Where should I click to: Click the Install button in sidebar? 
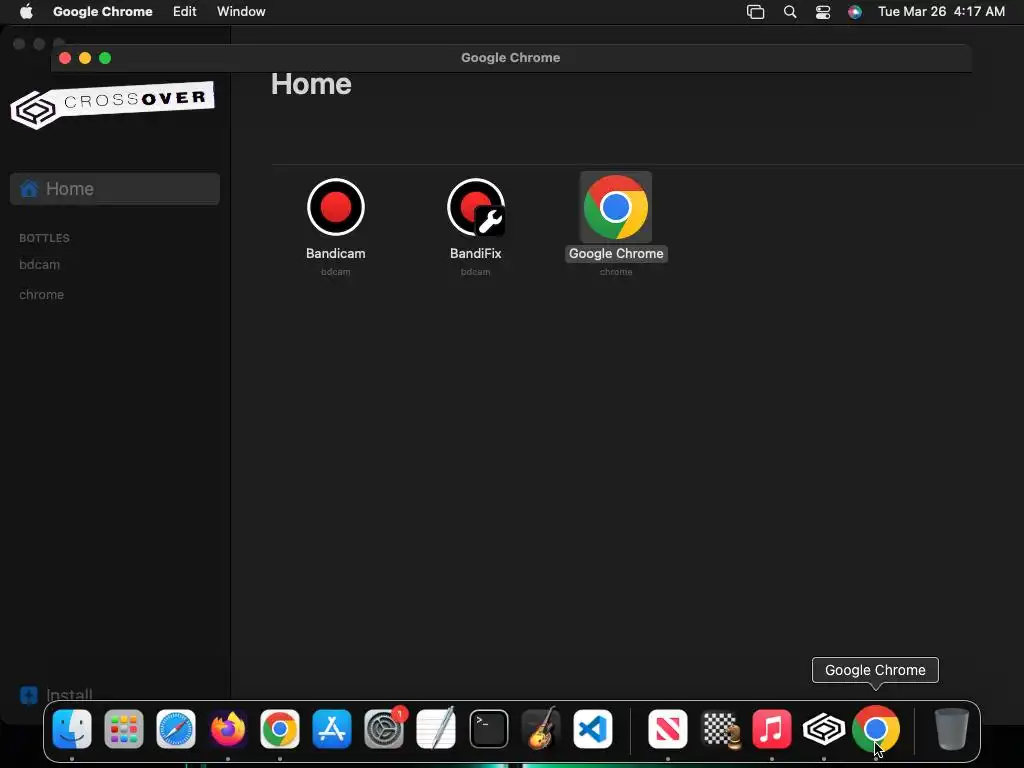point(56,695)
